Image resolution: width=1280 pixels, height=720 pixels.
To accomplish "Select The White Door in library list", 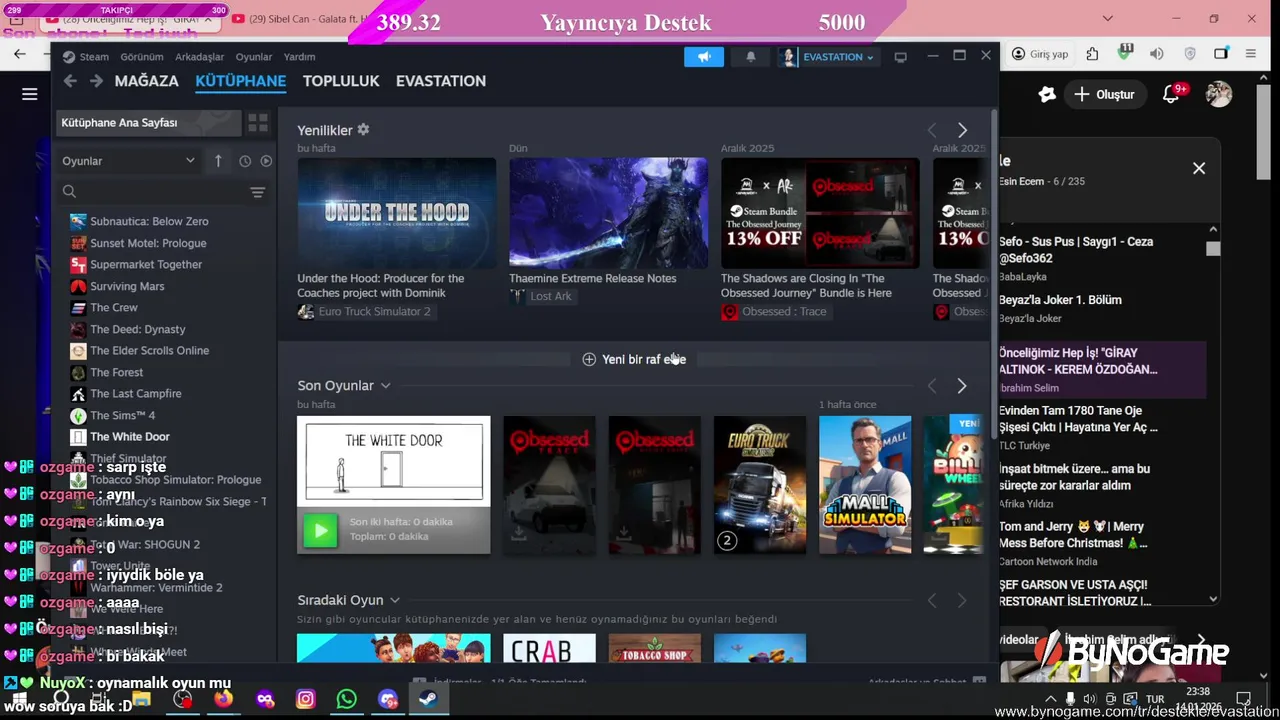I will (x=130, y=437).
